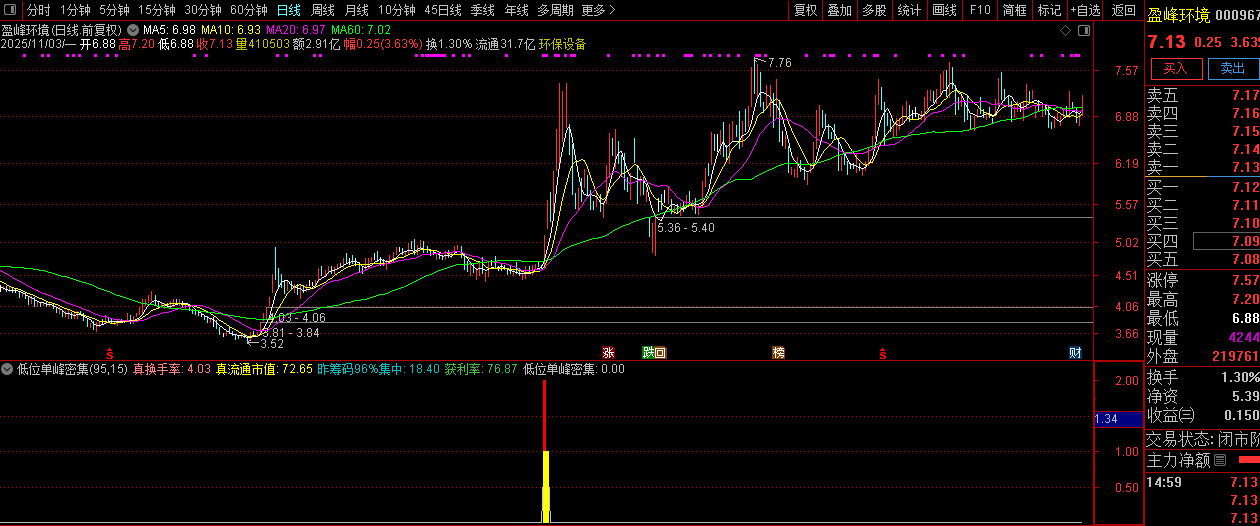Select the 日线 daily period tab
The height and width of the screenshot is (526, 1260).
tap(288, 10)
